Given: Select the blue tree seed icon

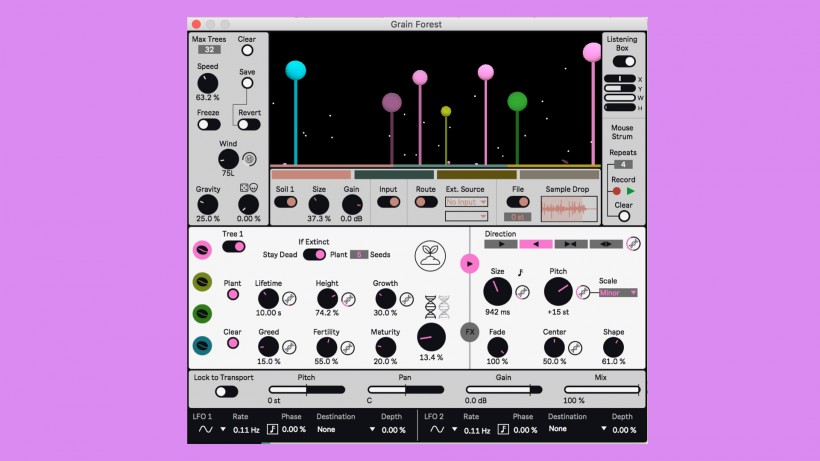Looking at the screenshot, I should pos(203,344).
